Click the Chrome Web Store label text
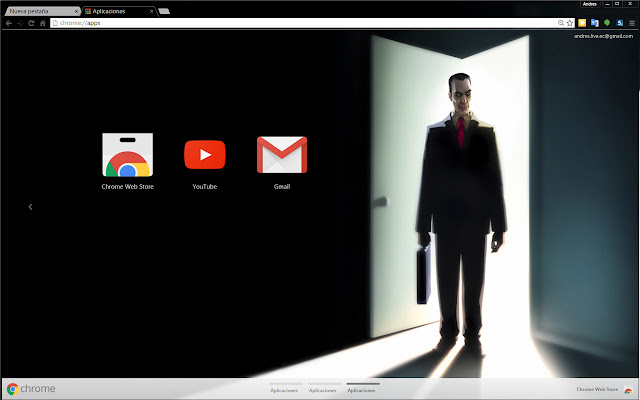Image resolution: width=640 pixels, height=400 pixels. tap(128, 187)
